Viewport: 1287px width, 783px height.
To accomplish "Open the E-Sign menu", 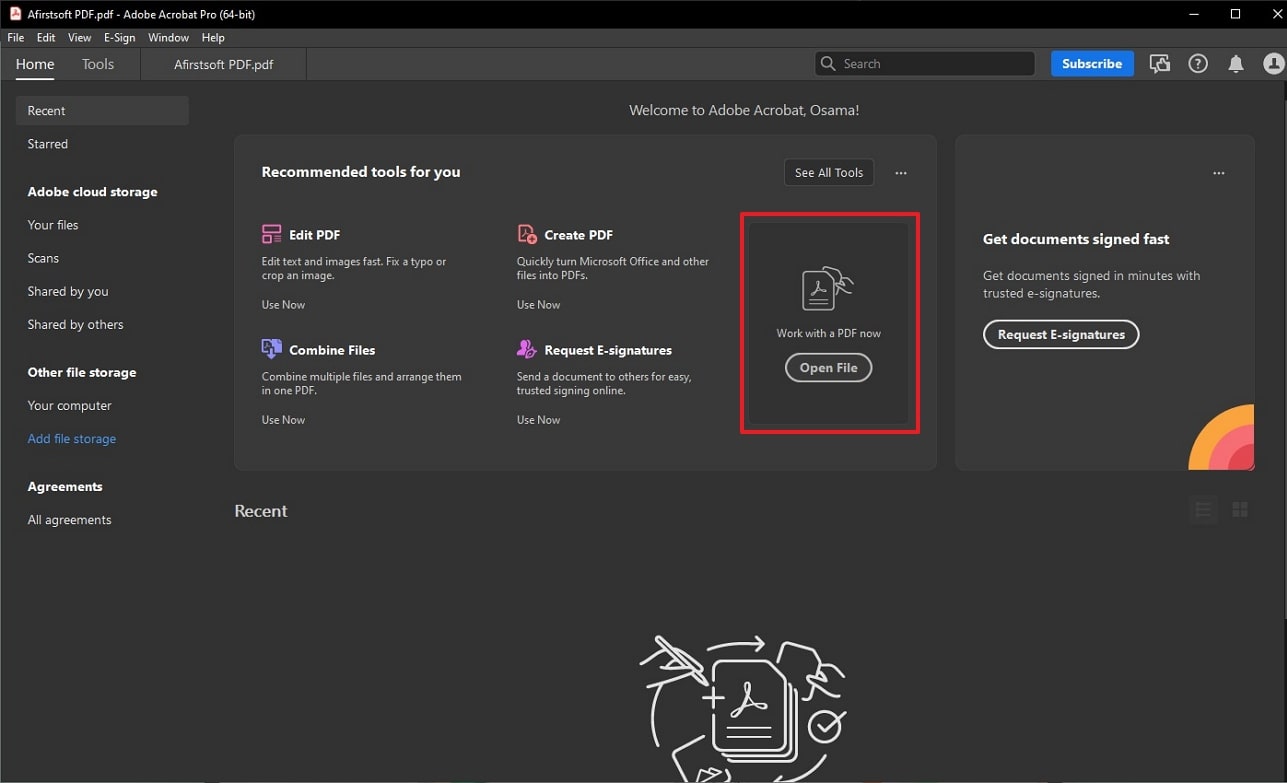I will coord(120,37).
